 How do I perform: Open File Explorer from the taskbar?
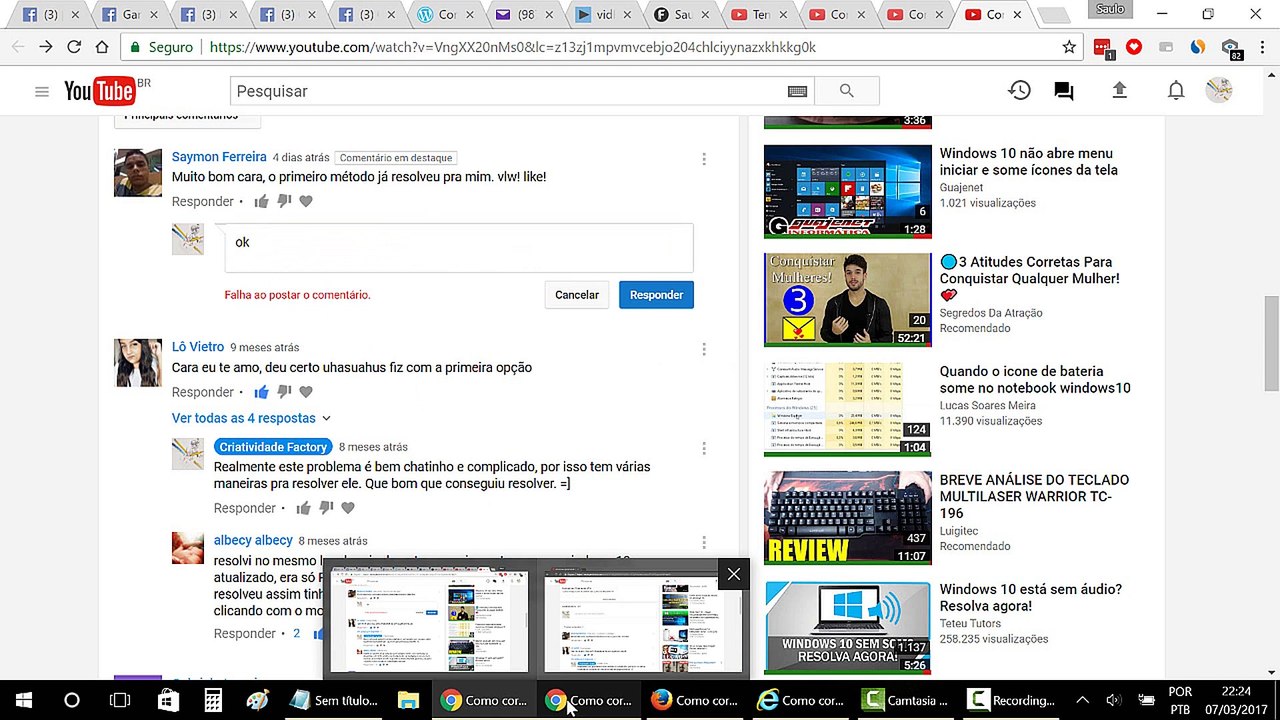(408, 700)
